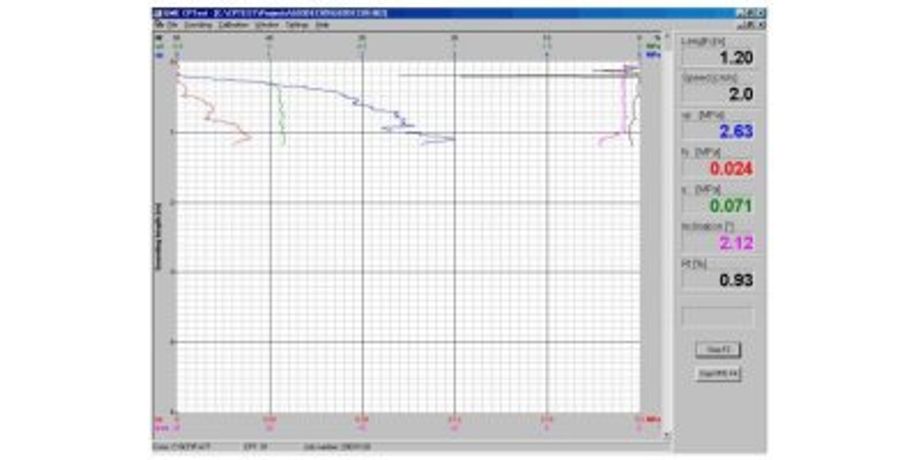Open the Window menu
The width and height of the screenshot is (920, 460).
(266, 24)
